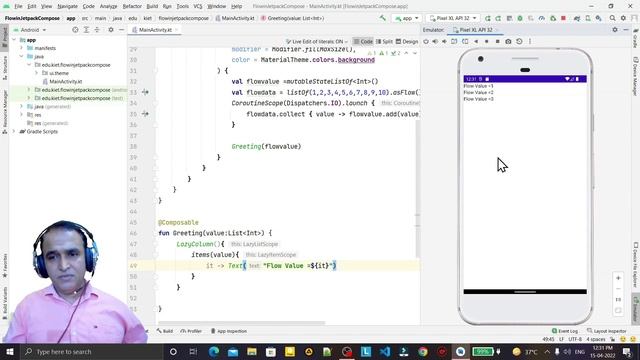Rotate emulator right icon

[465, 41]
